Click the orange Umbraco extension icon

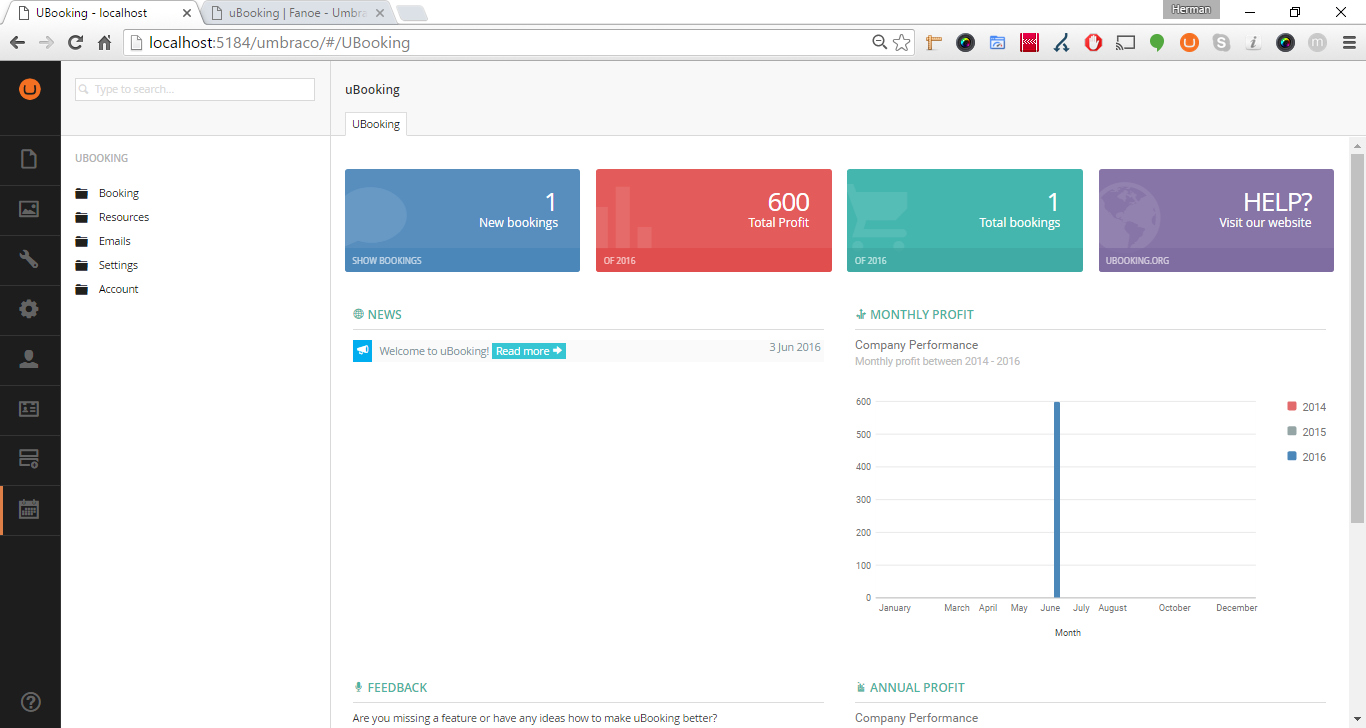[1189, 43]
